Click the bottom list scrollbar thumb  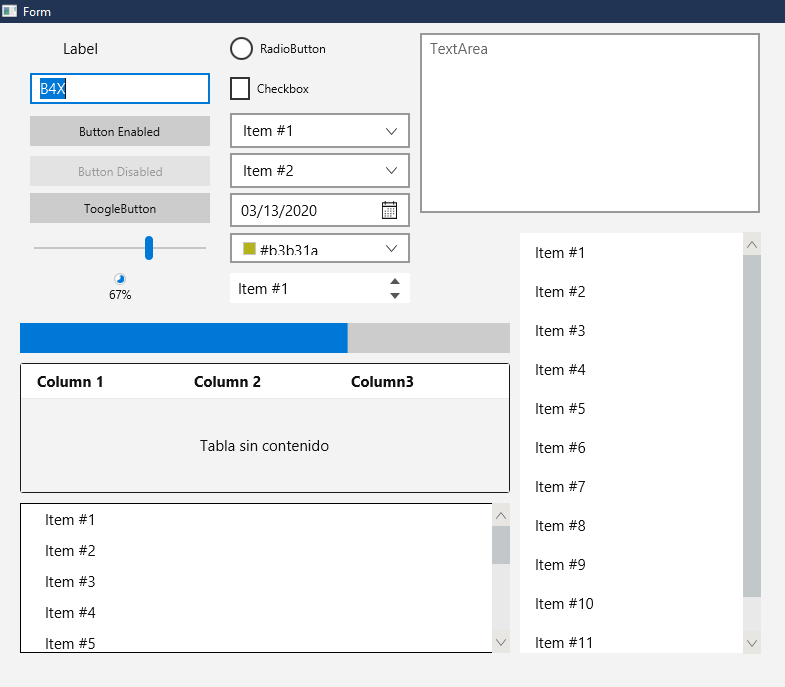501,545
